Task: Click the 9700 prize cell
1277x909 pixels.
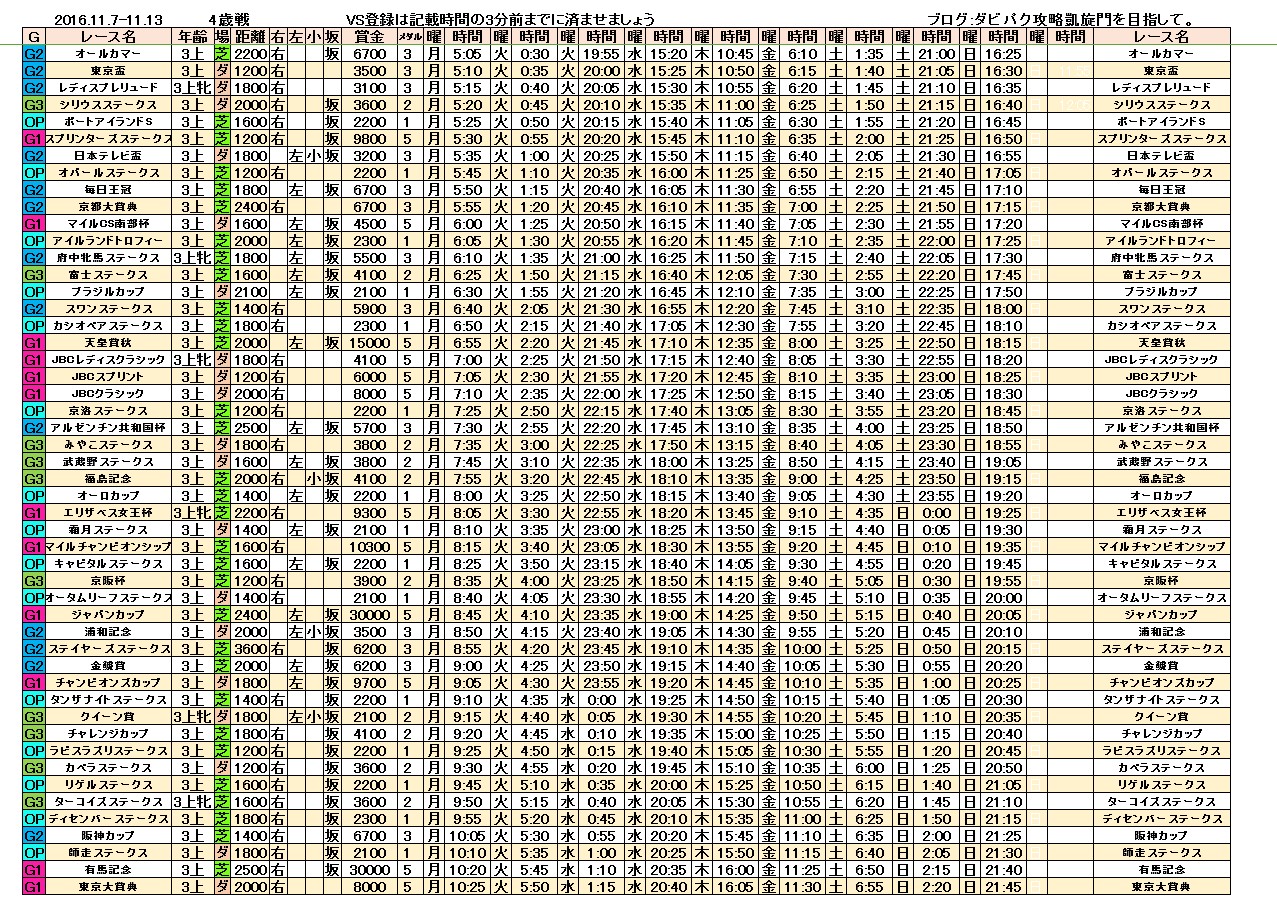Action: (370, 682)
